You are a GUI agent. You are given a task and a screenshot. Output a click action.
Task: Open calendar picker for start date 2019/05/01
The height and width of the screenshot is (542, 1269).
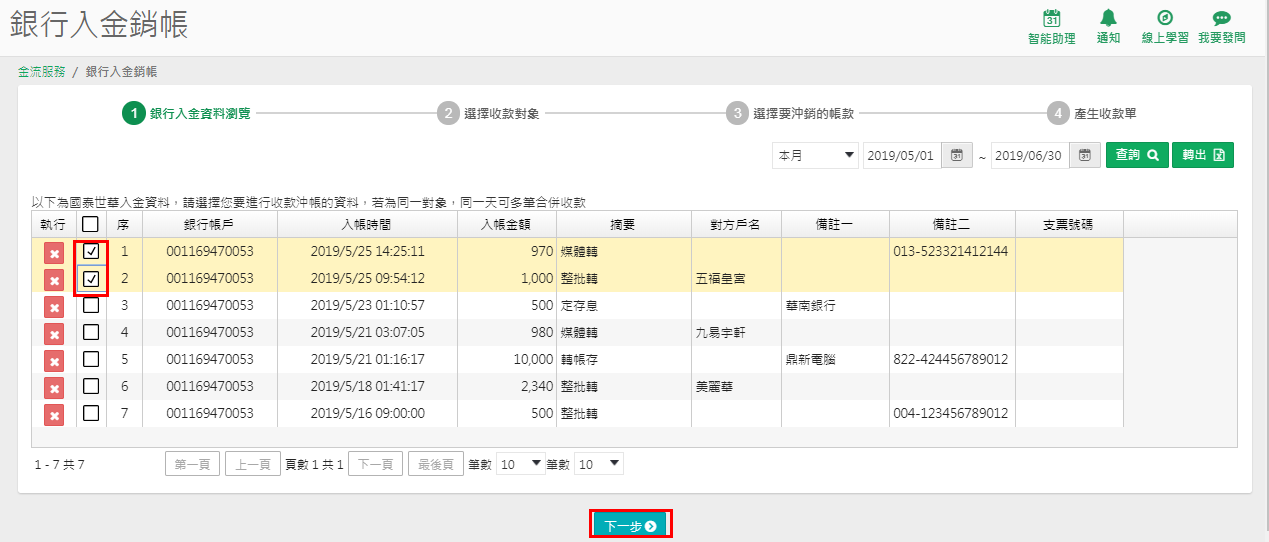pos(957,155)
